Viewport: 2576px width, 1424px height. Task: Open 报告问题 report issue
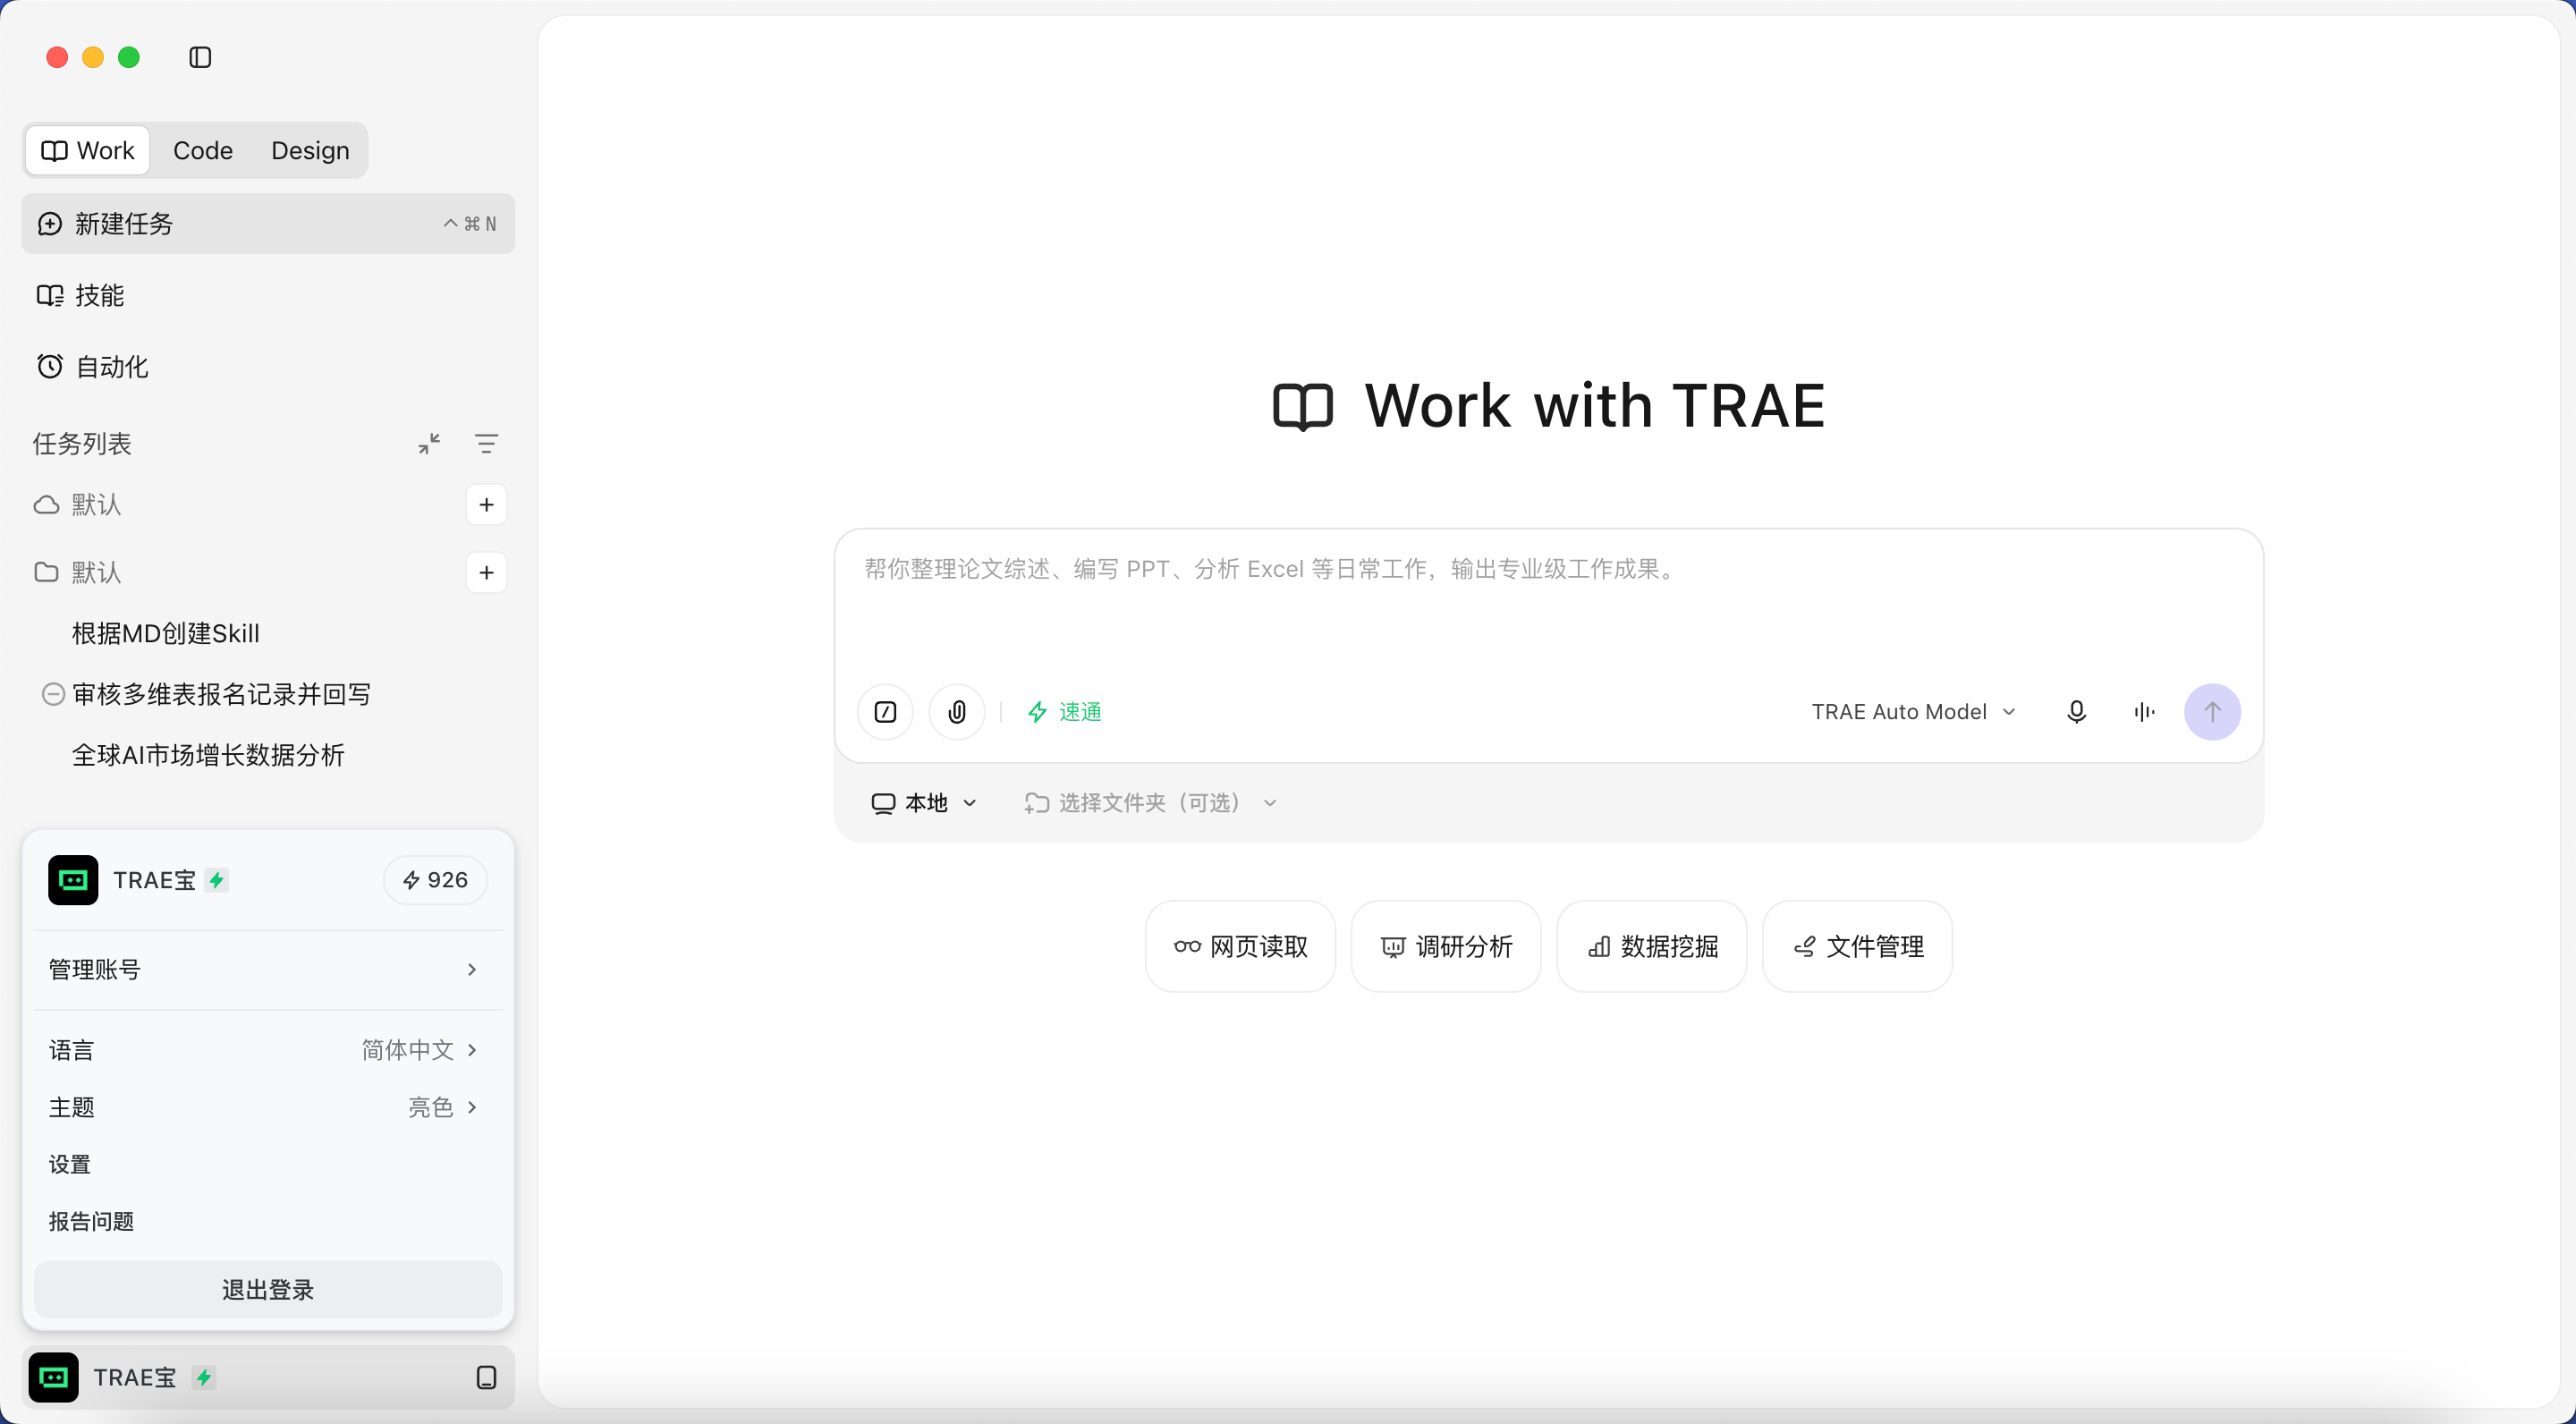click(268, 1221)
